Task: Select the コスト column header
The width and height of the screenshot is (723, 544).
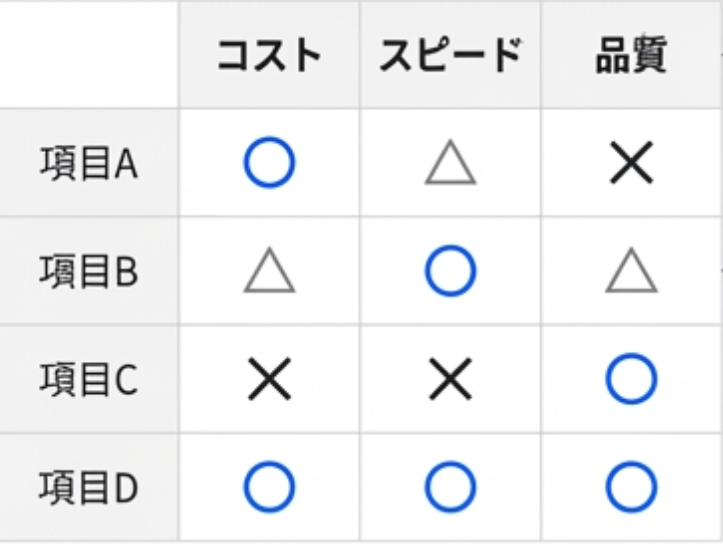Action: coord(269,56)
